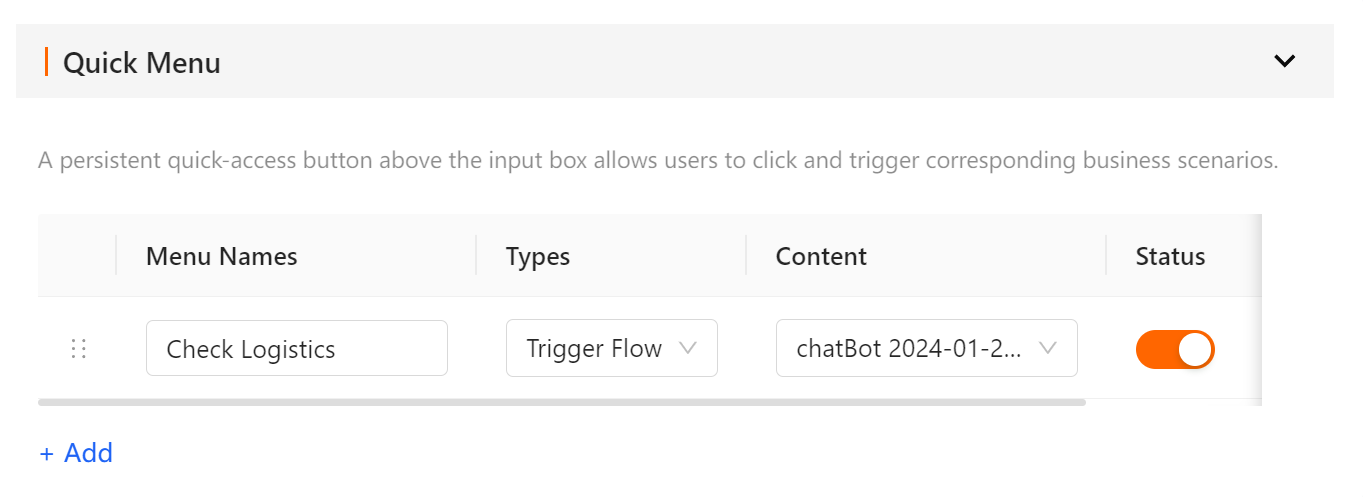Image resolution: width=1363 pixels, height=497 pixels.
Task: Click the Quick Menu section title
Action: [142, 62]
